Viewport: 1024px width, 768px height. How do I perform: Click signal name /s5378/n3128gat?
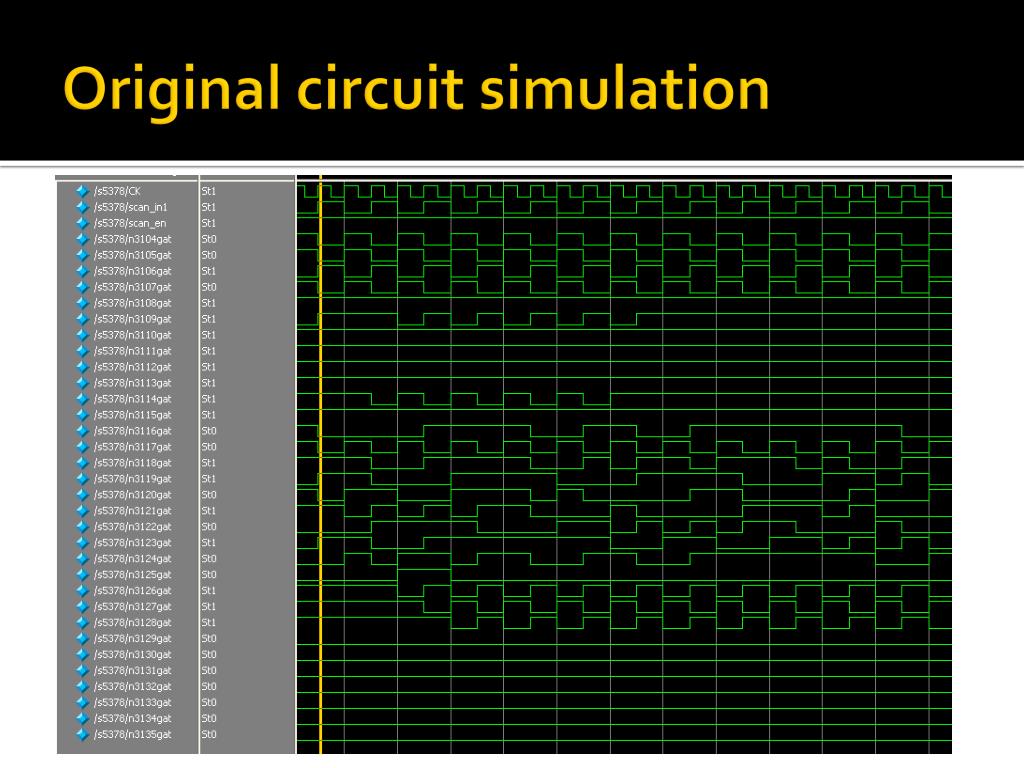[133, 623]
